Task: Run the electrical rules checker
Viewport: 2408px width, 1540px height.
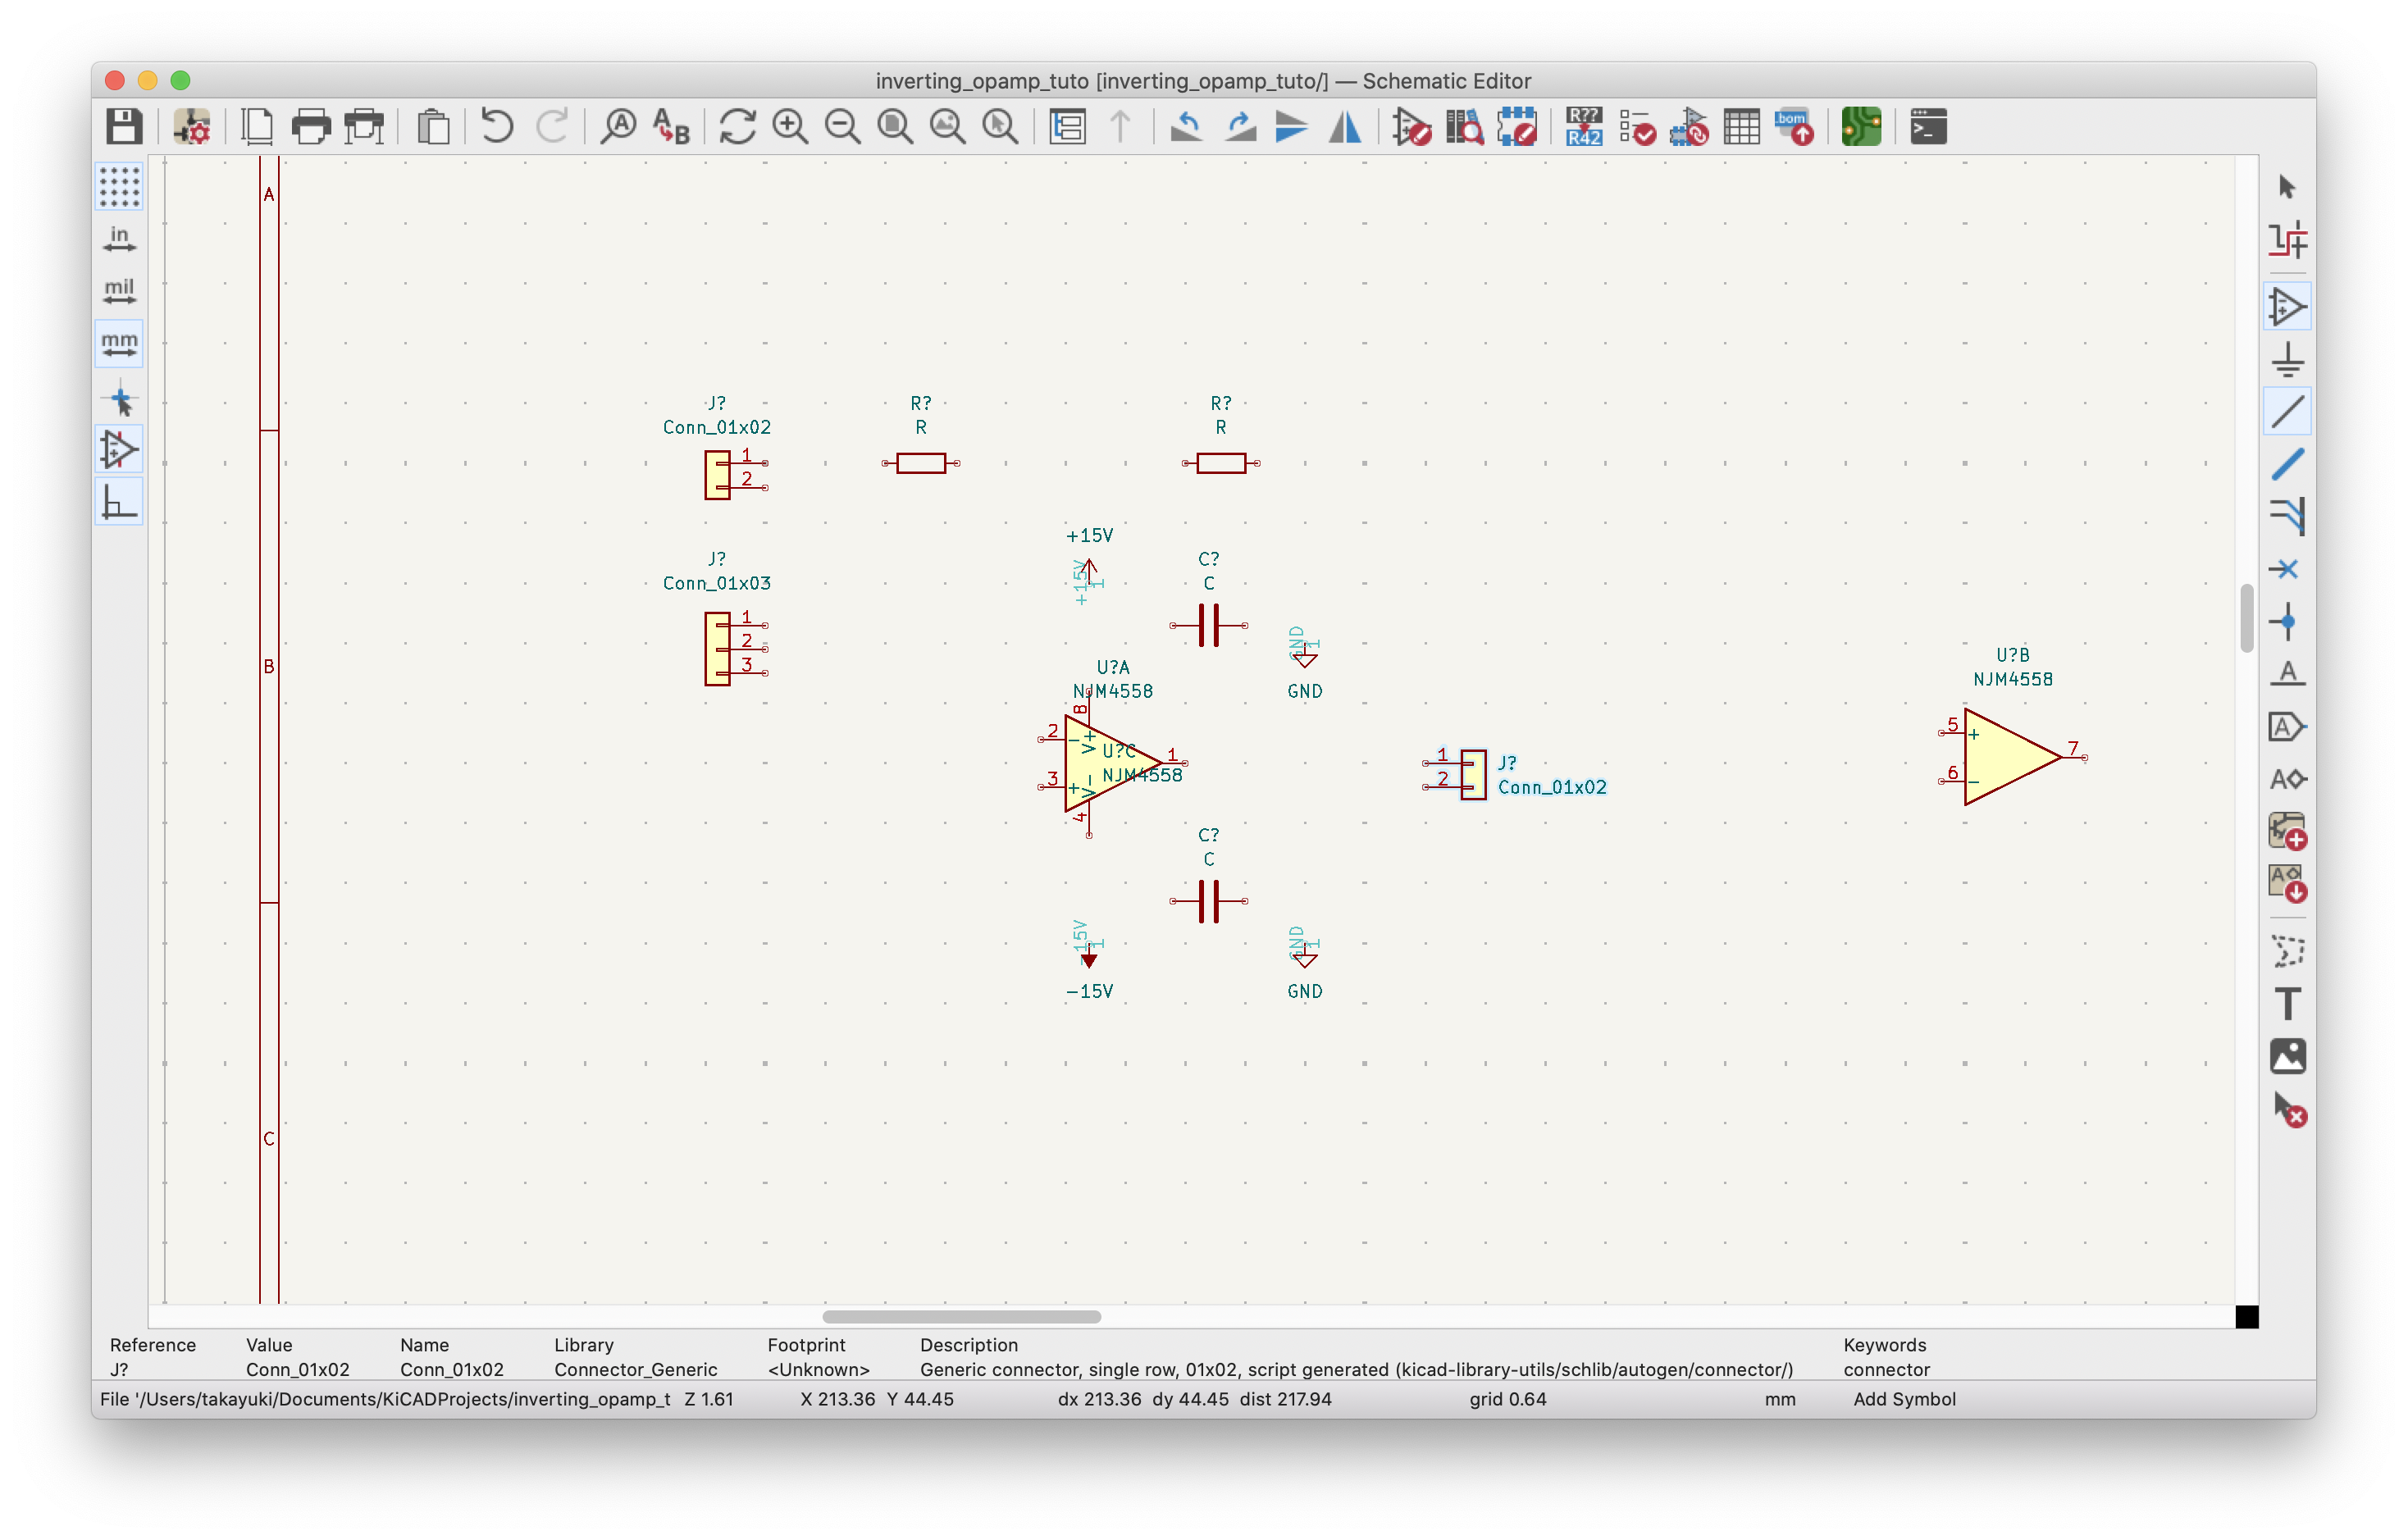Action: tap(1637, 127)
